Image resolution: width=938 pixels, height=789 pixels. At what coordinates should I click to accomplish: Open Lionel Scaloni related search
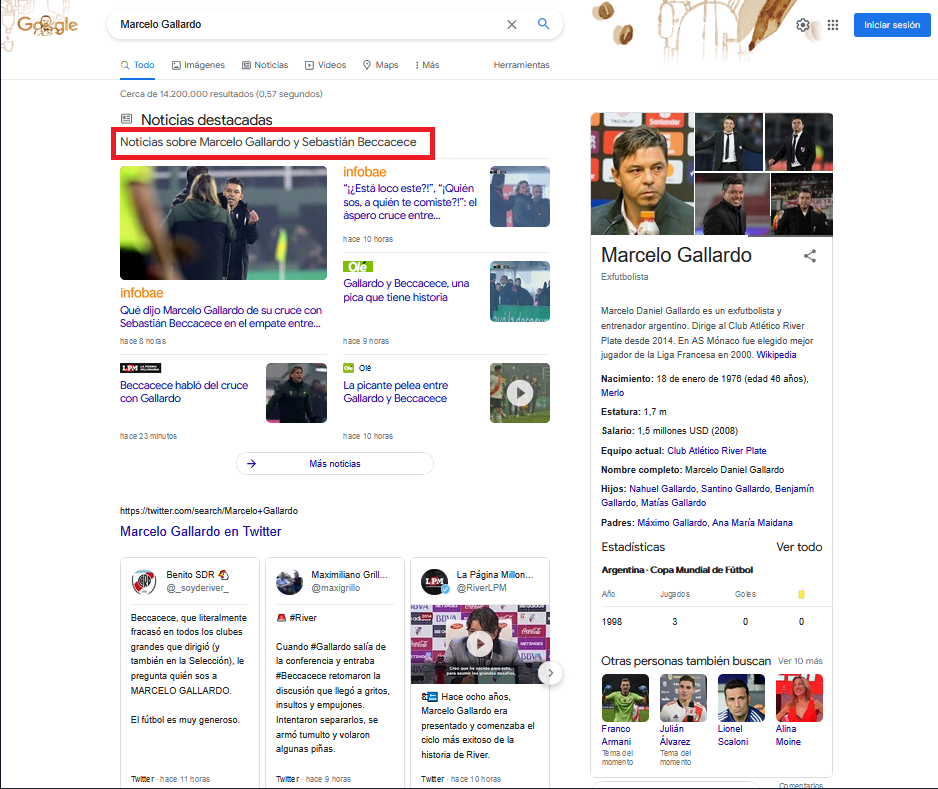[741, 710]
